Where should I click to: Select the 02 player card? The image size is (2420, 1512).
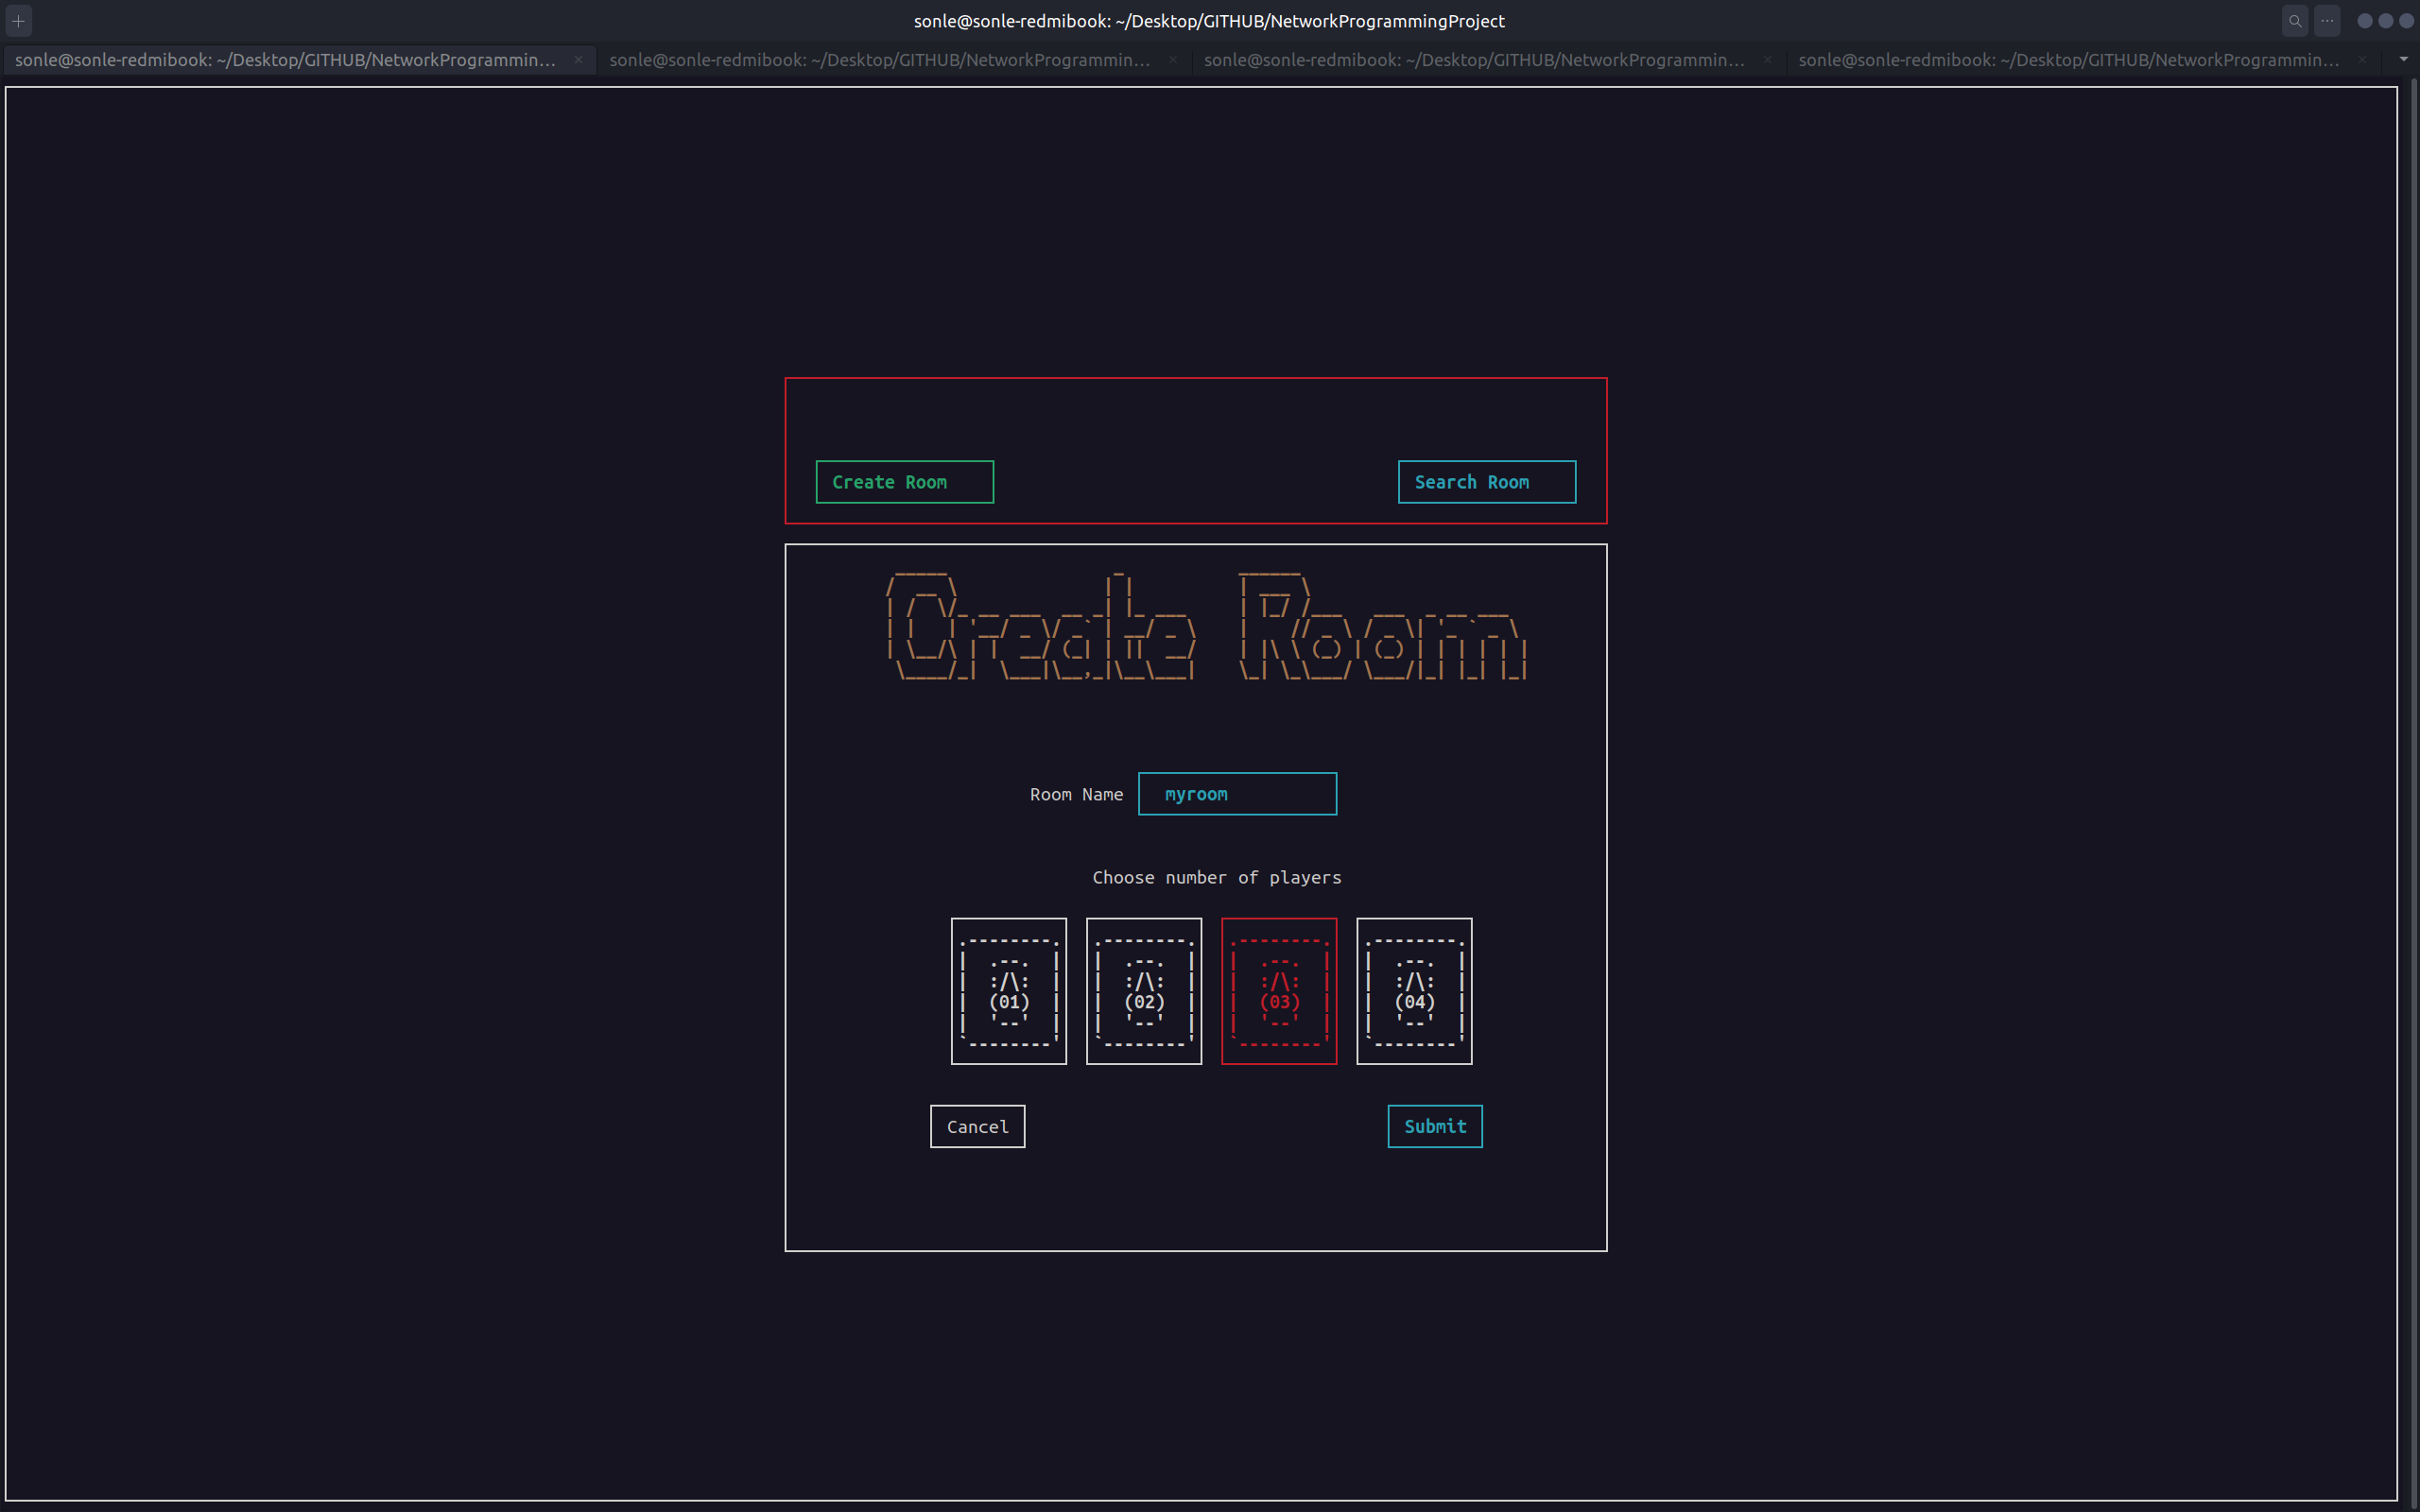coord(1143,991)
